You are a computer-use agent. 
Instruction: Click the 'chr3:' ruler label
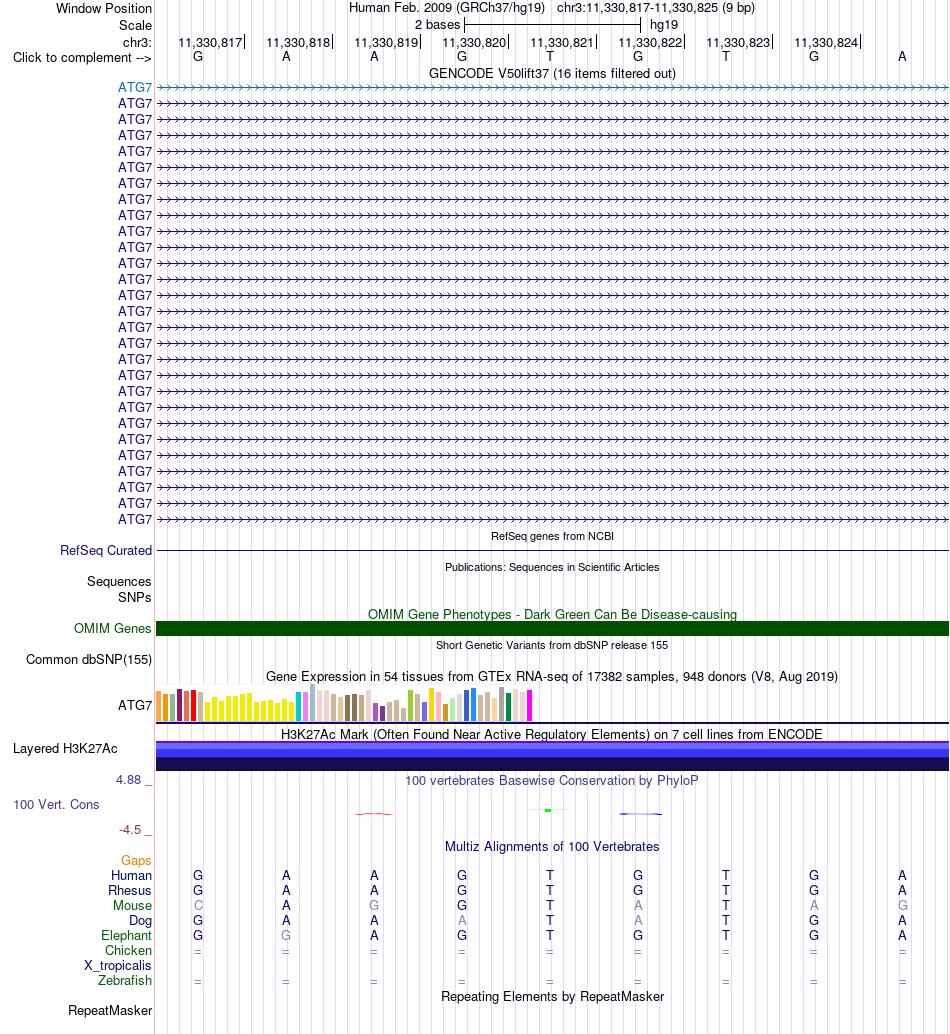[137, 42]
